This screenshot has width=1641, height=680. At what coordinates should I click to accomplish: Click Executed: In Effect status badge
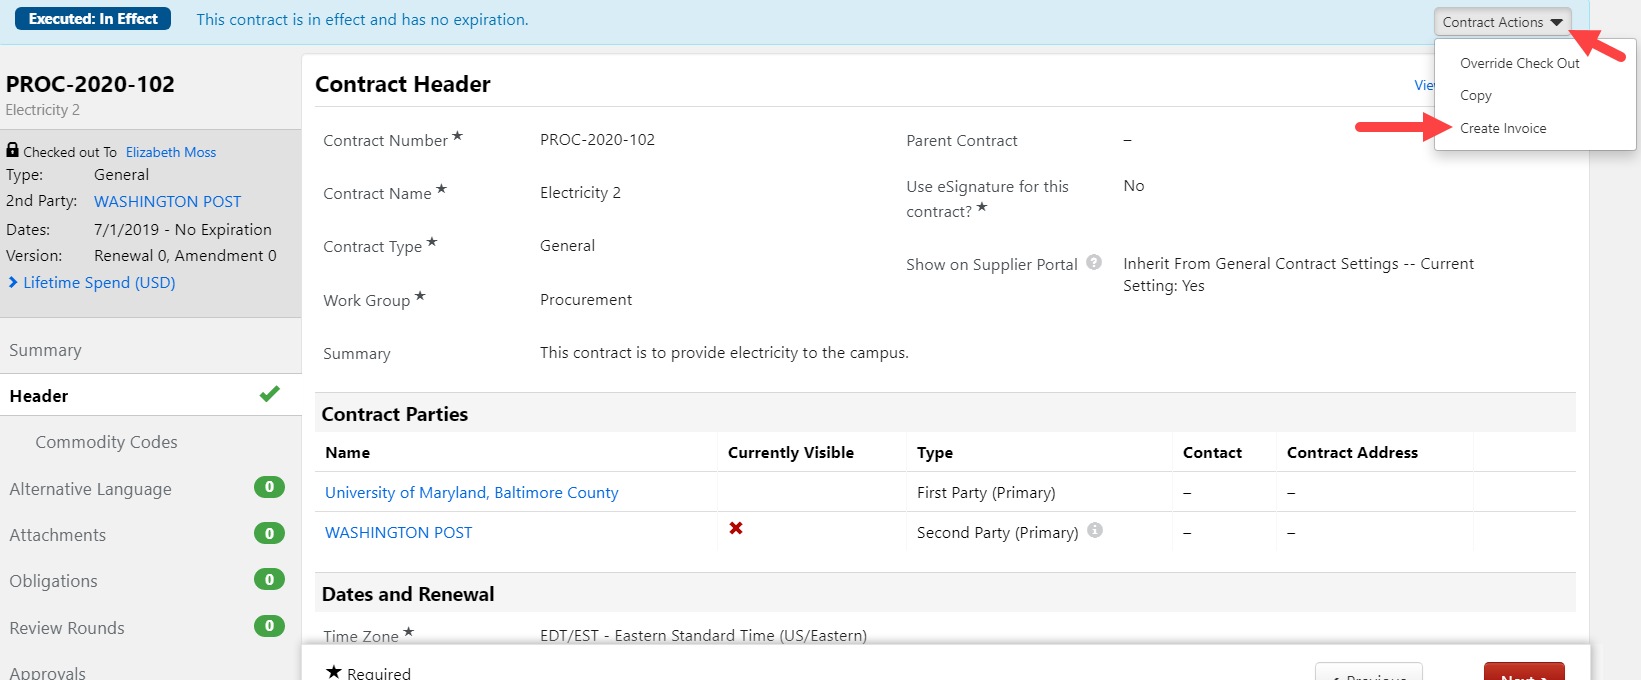[x=93, y=19]
